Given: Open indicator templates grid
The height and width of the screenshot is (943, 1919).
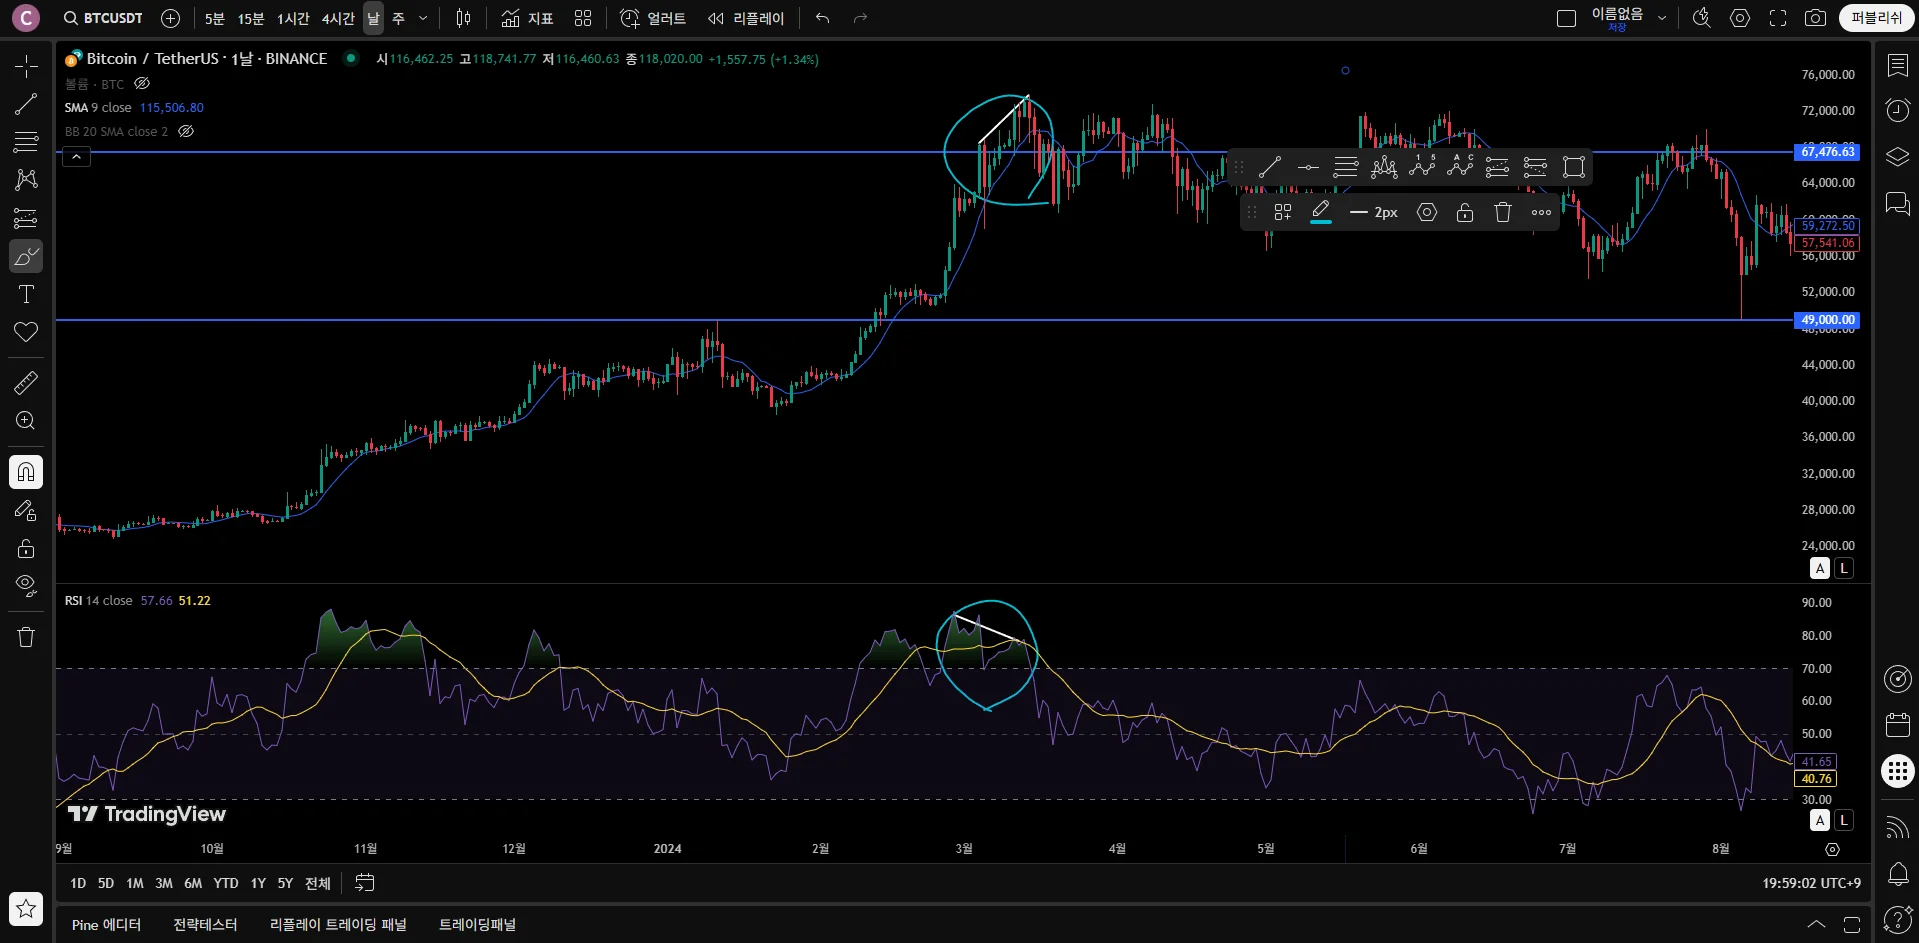Looking at the screenshot, I should pyautogui.click(x=583, y=18).
